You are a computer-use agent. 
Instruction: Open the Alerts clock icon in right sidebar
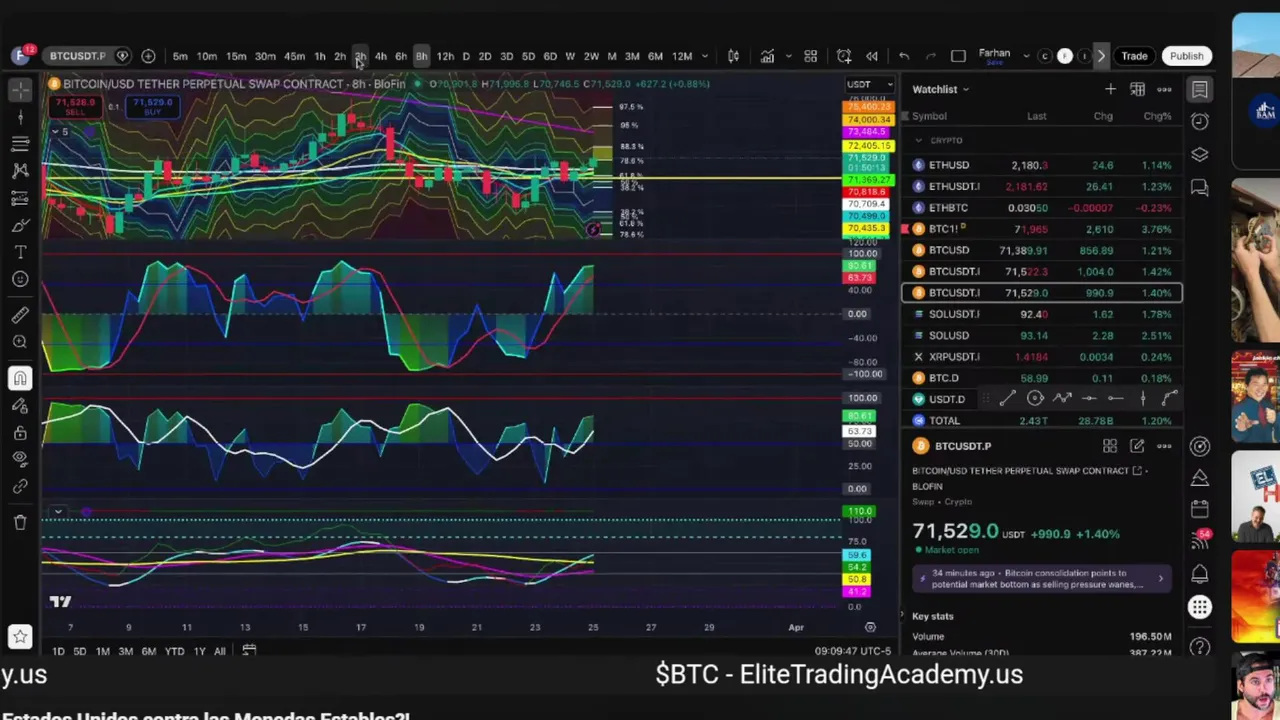coord(1200,122)
